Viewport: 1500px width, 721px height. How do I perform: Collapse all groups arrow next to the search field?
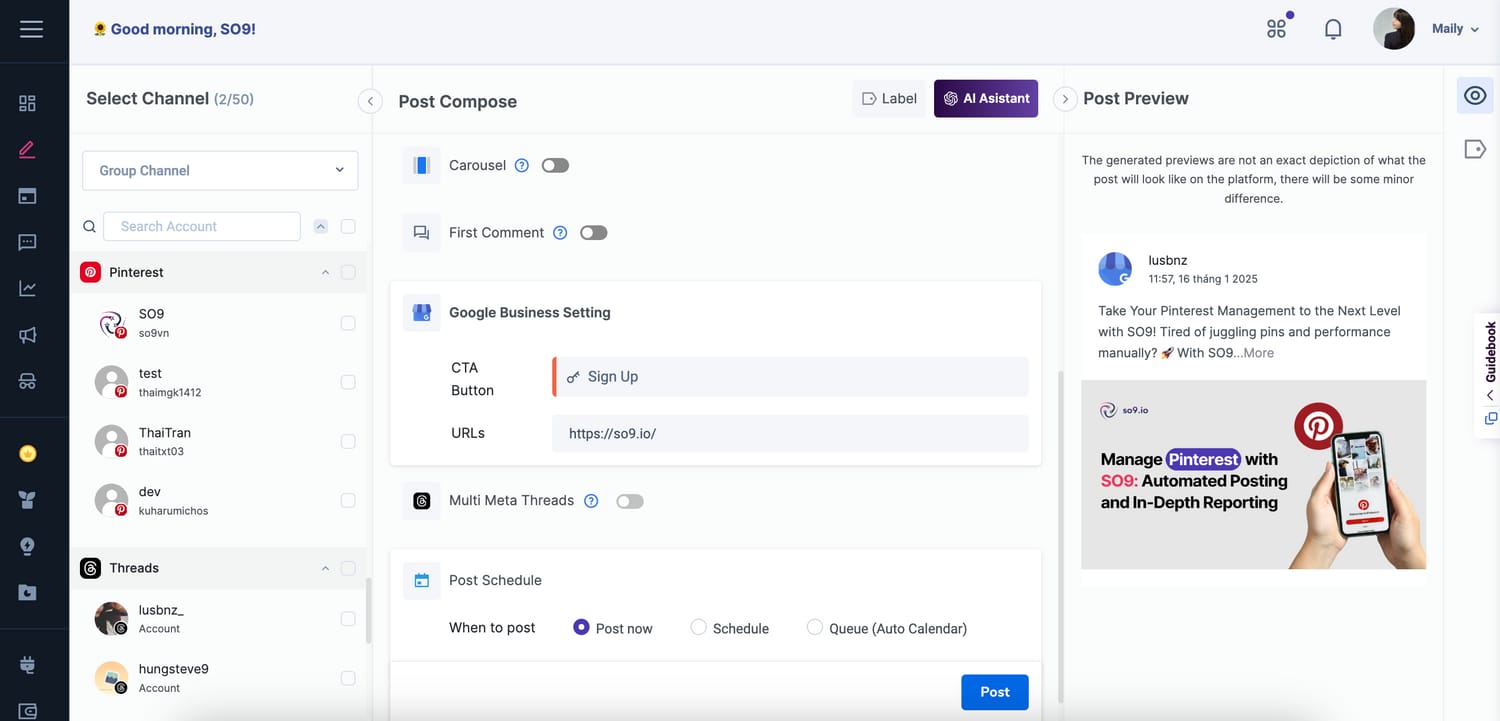(321, 227)
